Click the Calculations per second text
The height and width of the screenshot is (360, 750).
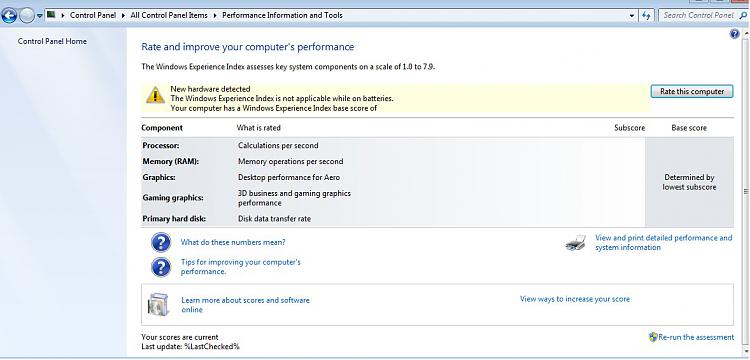pos(278,145)
